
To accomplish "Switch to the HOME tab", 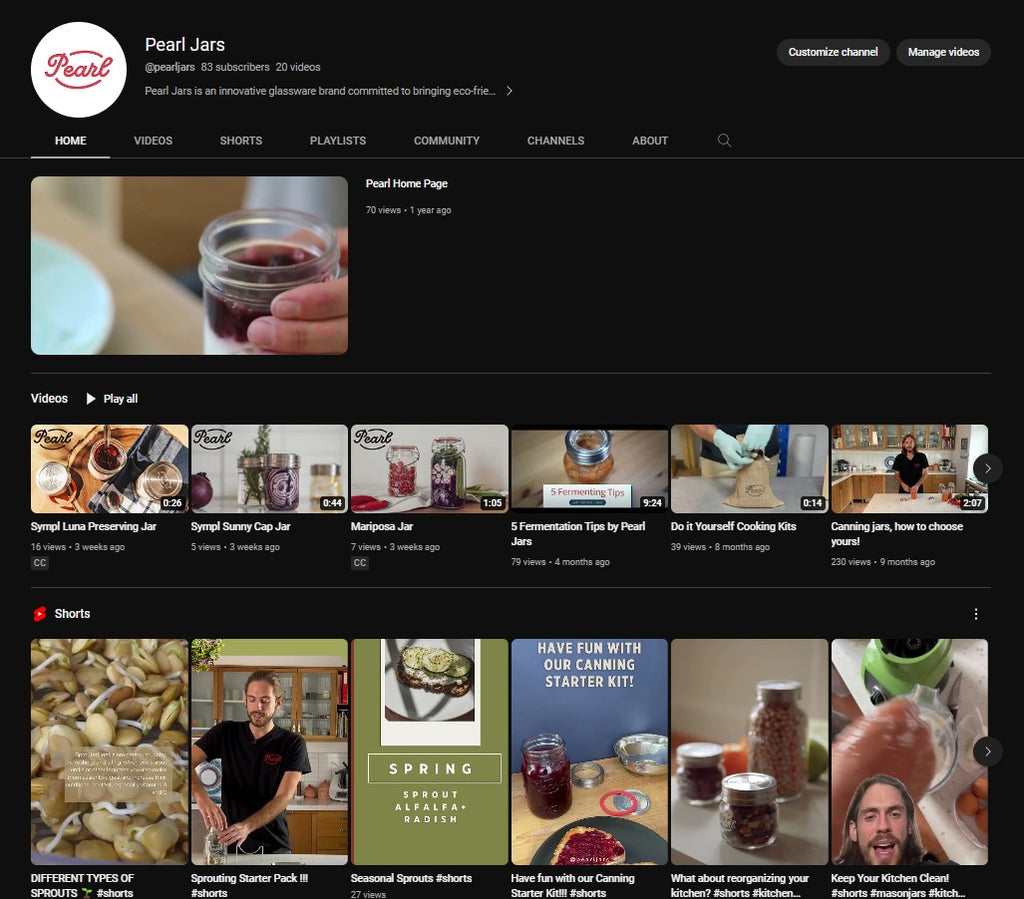I will (x=71, y=140).
